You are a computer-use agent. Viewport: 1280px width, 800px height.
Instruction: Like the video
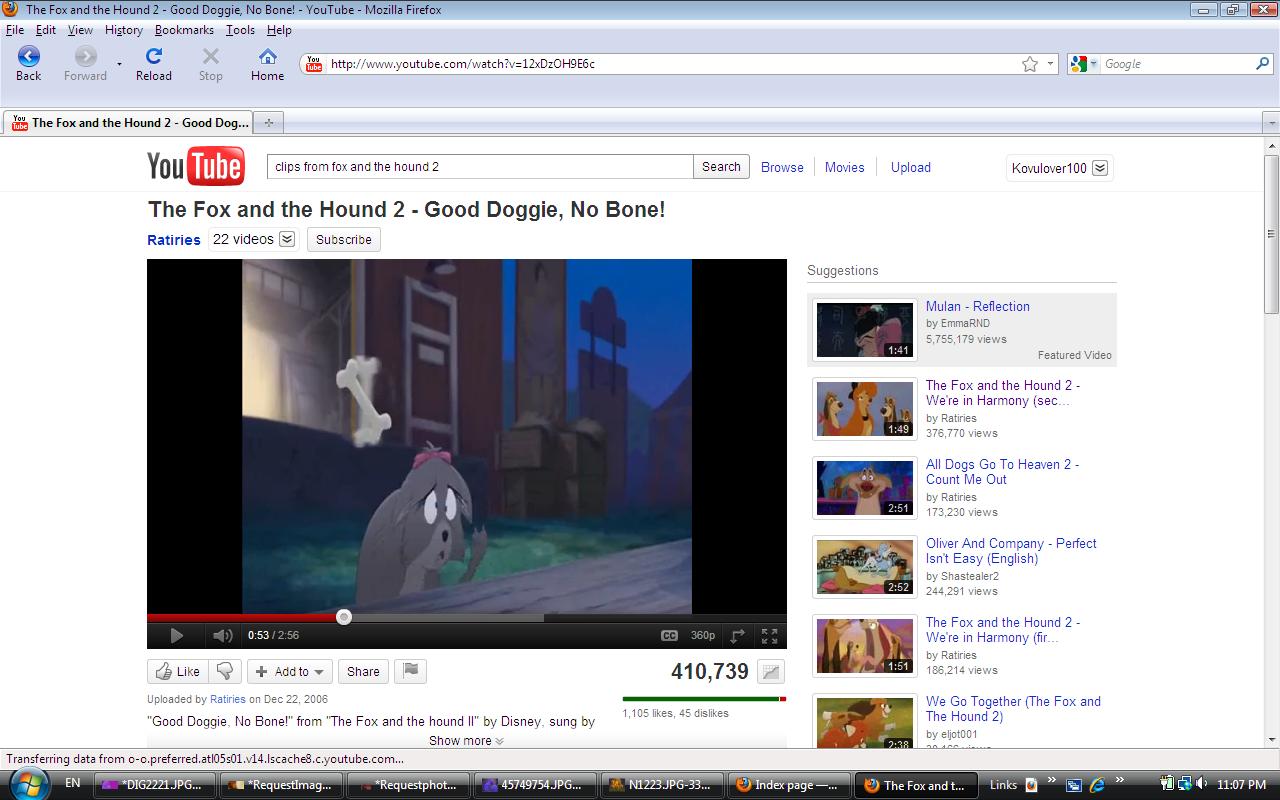pyautogui.click(x=176, y=671)
